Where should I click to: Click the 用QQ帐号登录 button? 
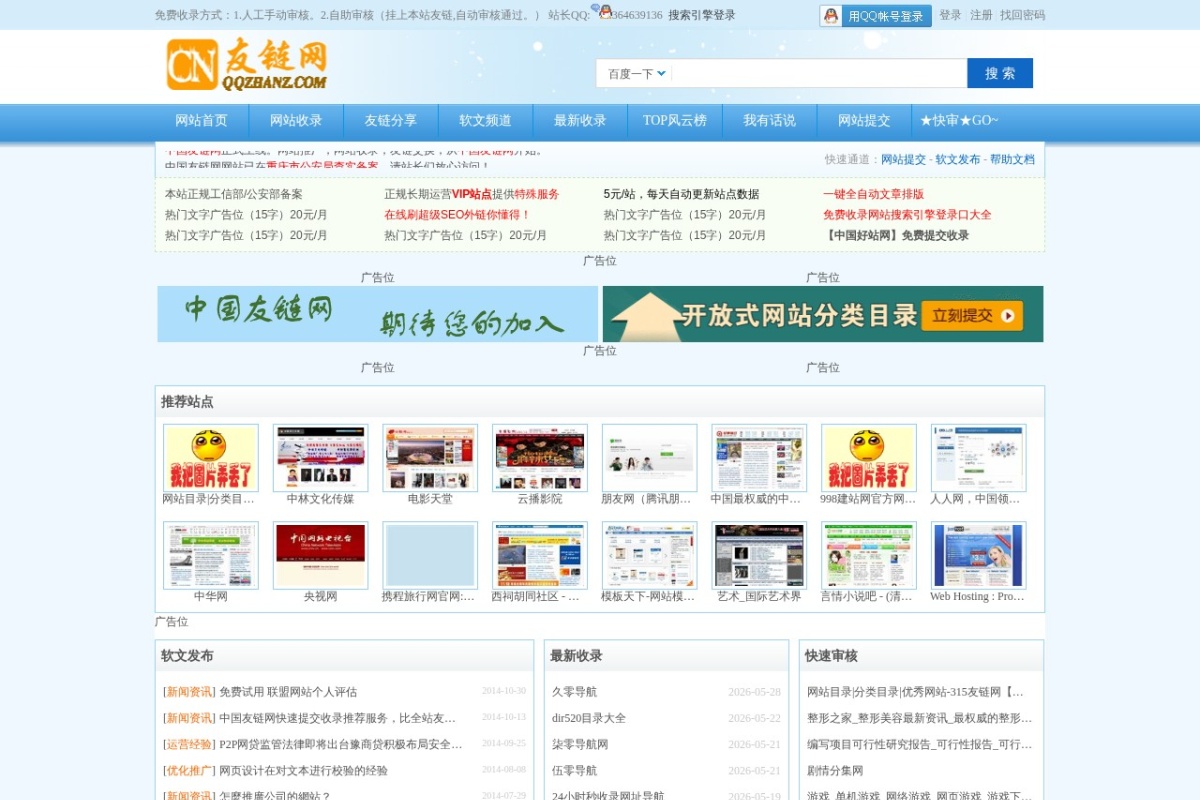click(x=875, y=16)
